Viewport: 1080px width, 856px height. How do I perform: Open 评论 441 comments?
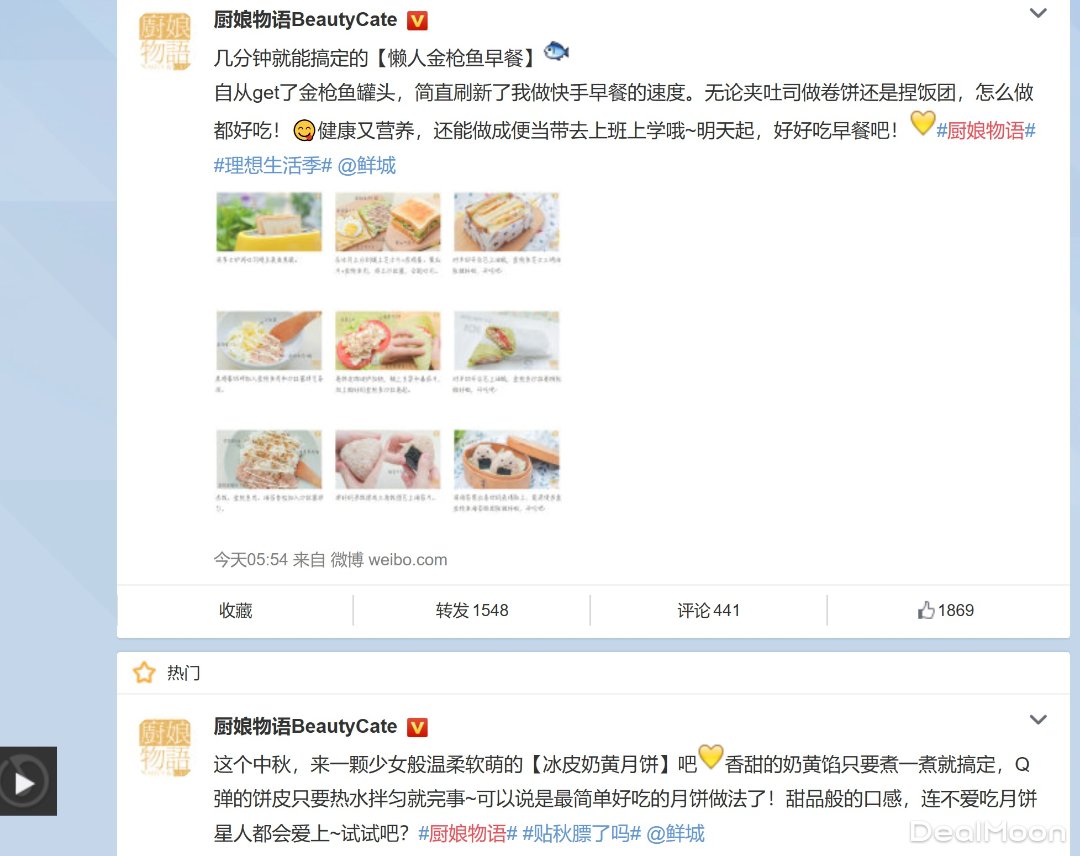click(708, 610)
